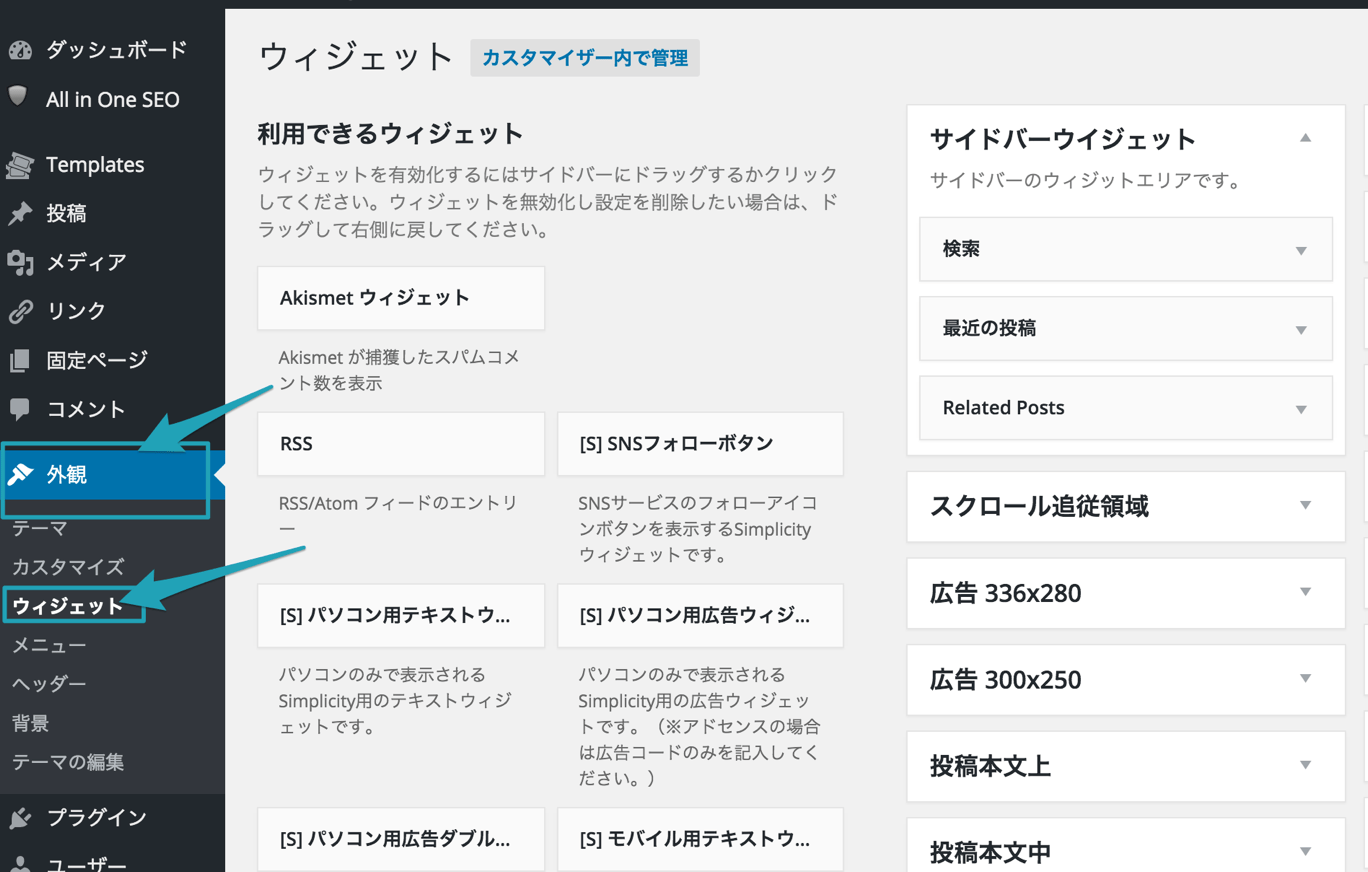Open the プラグイン menu label
Viewport: 1368px width, 872px height.
(97, 818)
